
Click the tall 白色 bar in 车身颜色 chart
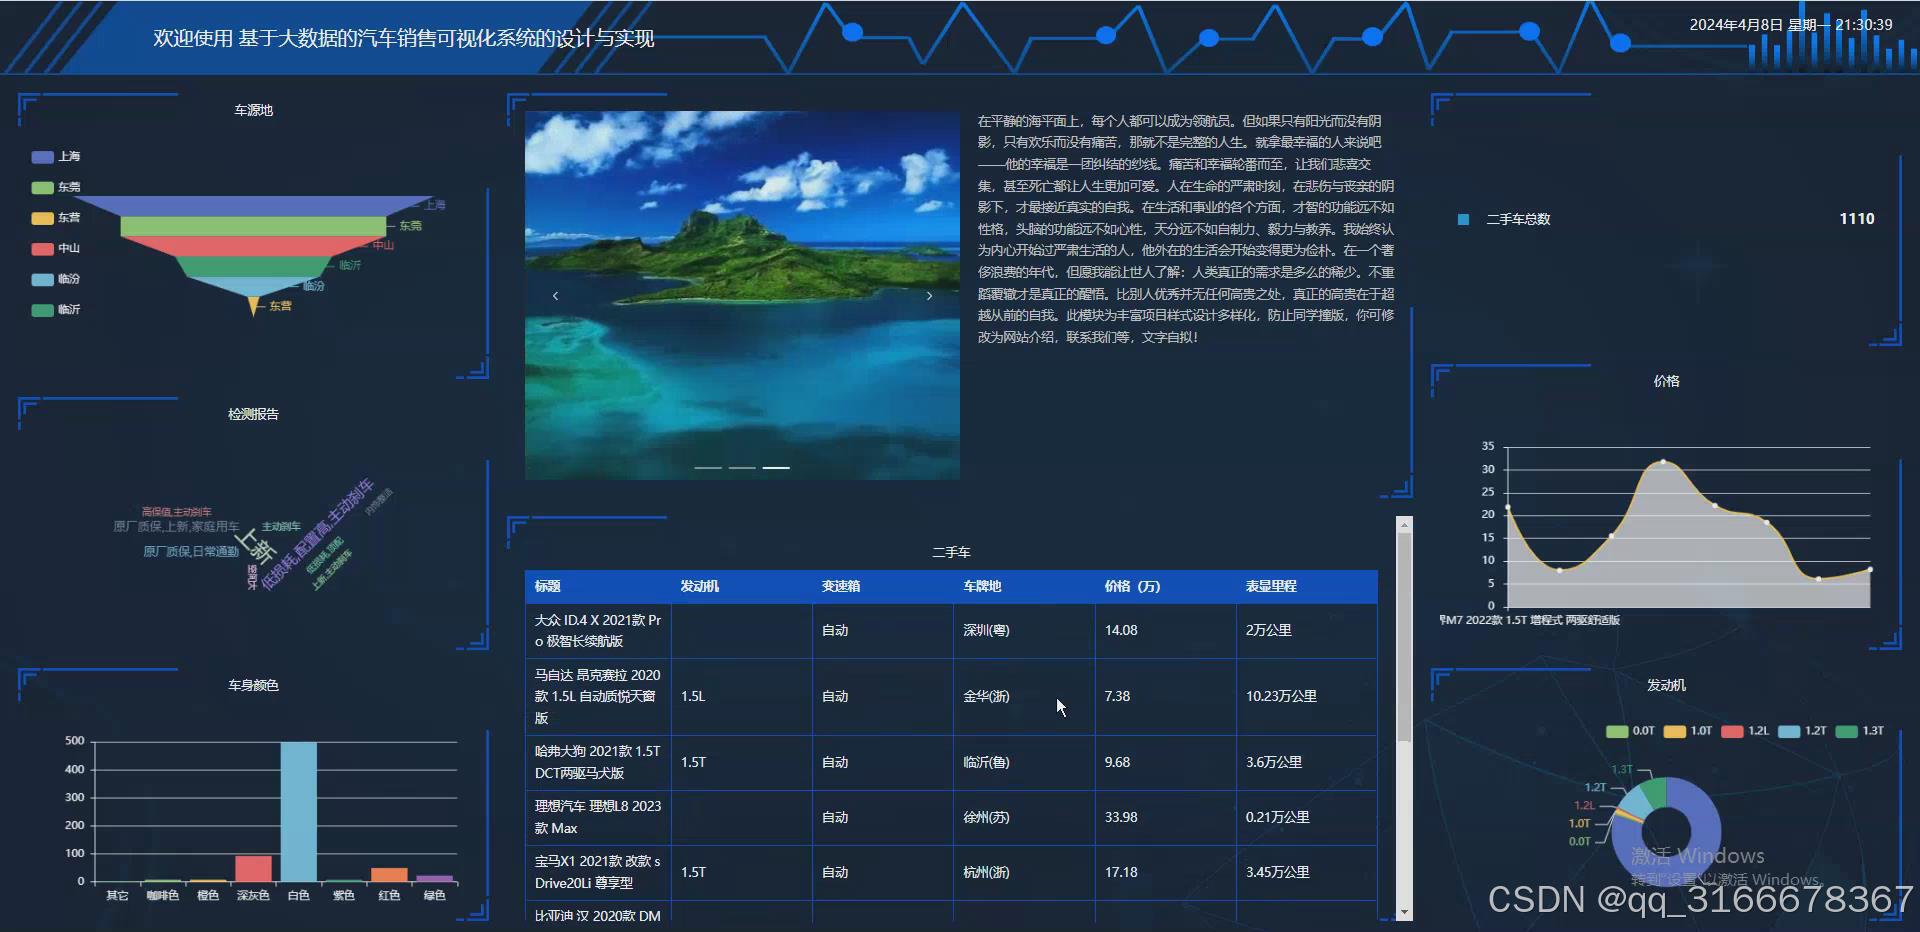(x=298, y=811)
